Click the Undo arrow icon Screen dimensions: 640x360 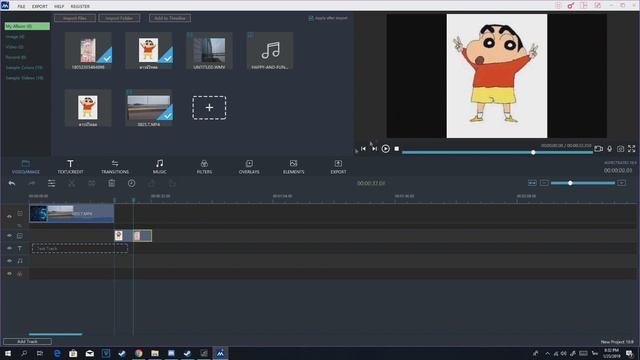click(x=12, y=183)
